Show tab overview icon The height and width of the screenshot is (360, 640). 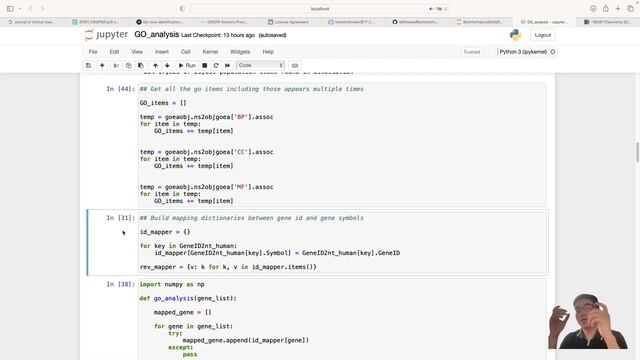click(631, 9)
